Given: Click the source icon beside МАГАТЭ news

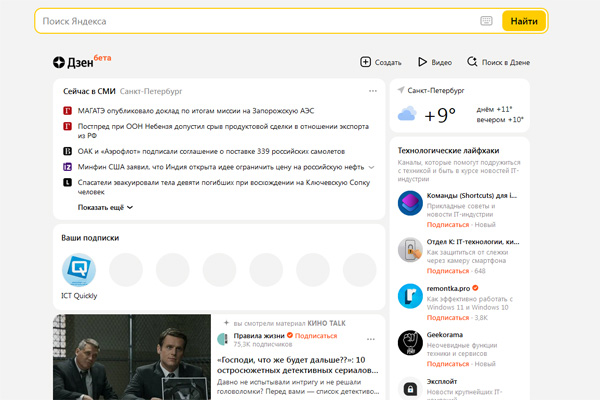Looking at the screenshot, I should click(67, 111).
